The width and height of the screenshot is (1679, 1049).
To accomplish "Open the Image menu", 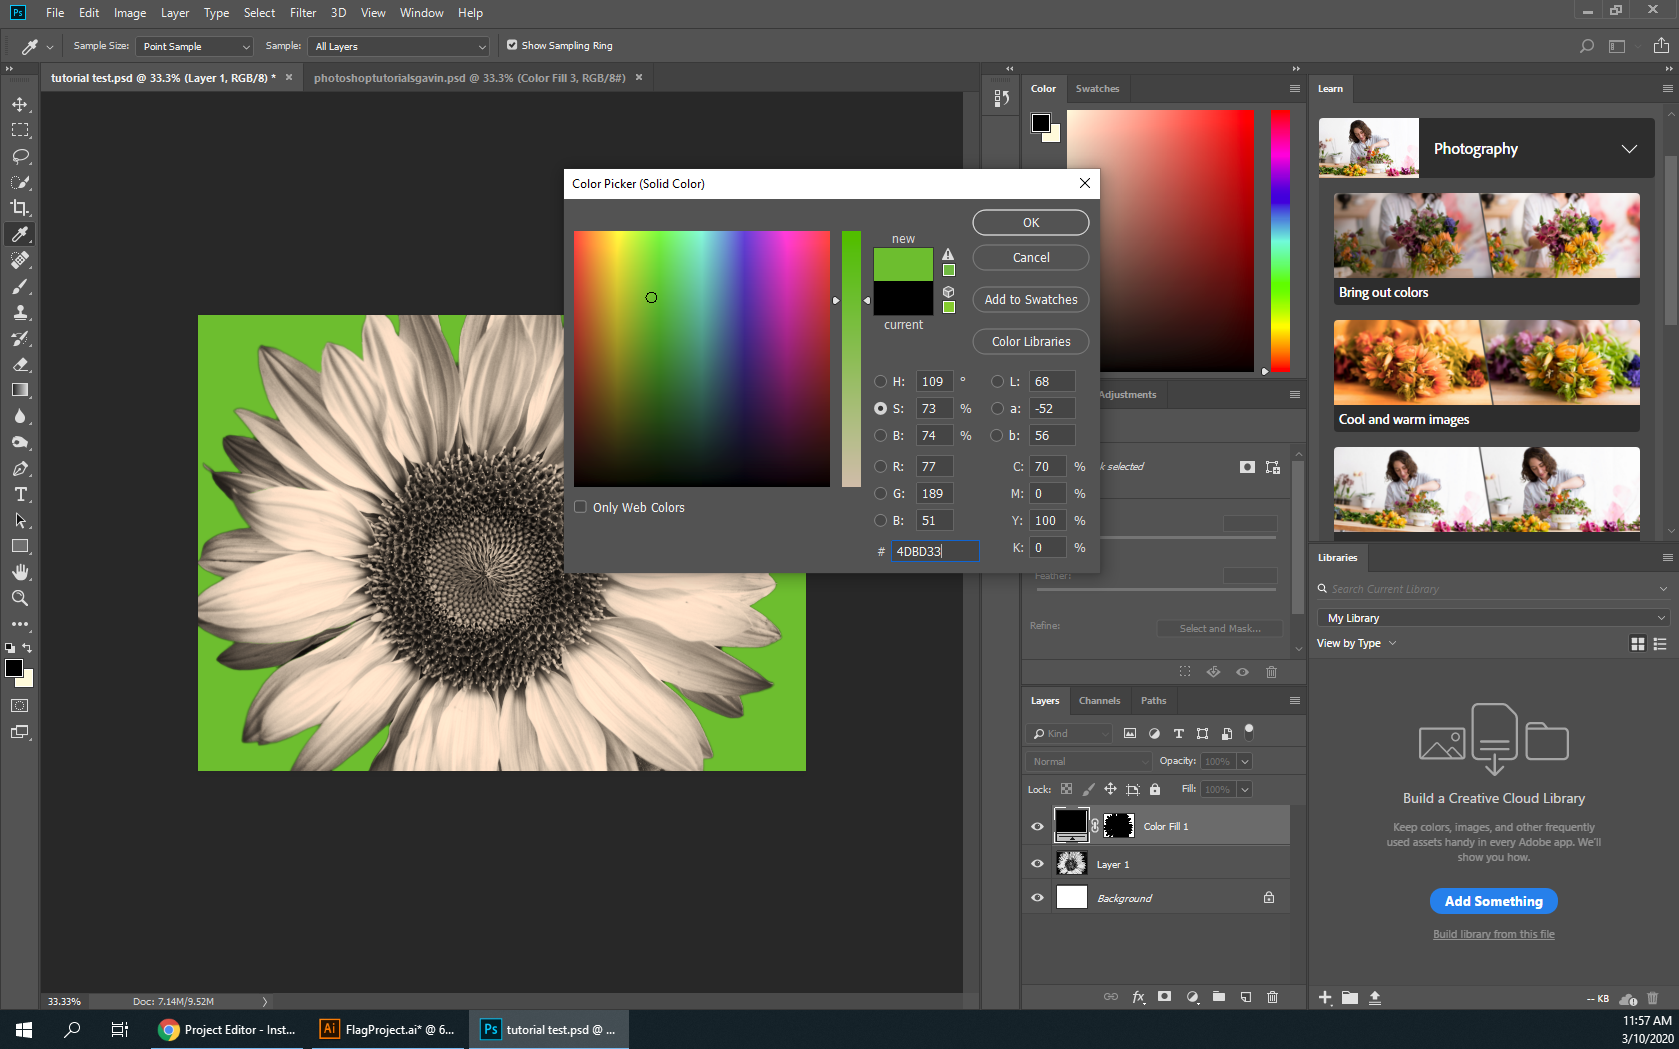I will point(130,13).
